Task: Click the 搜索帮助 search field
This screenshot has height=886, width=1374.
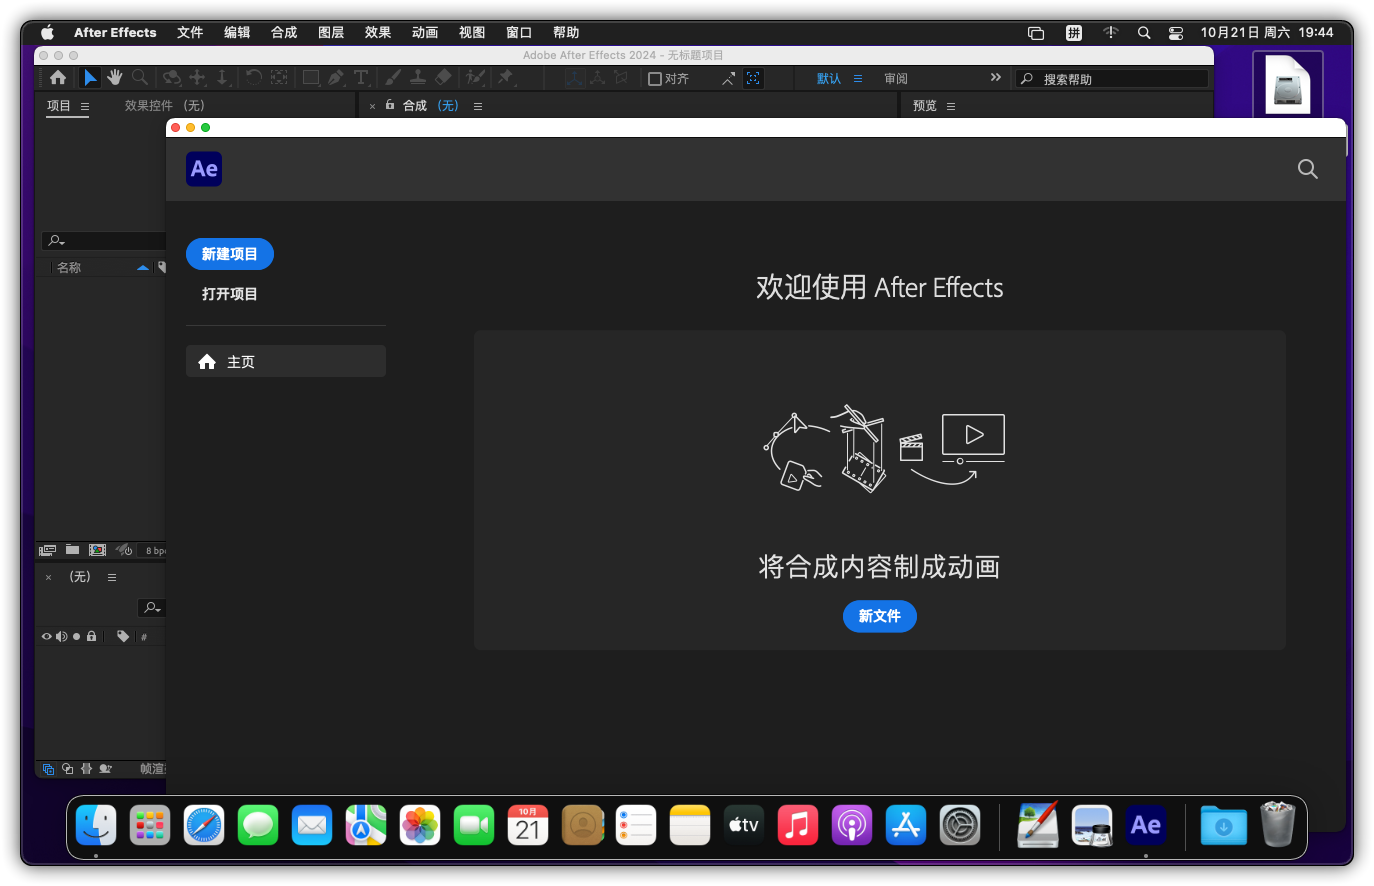Action: click(1112, 78)
